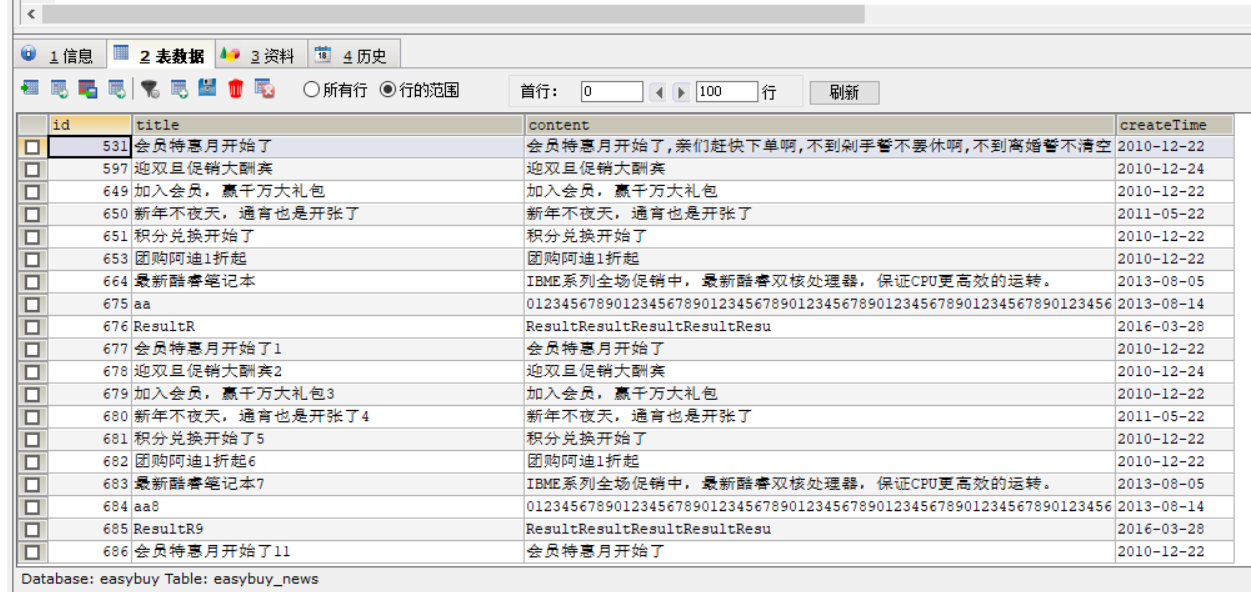Click title cell 最新酷睿笔记本7
1251x592 pixels.
coord(328,484)
